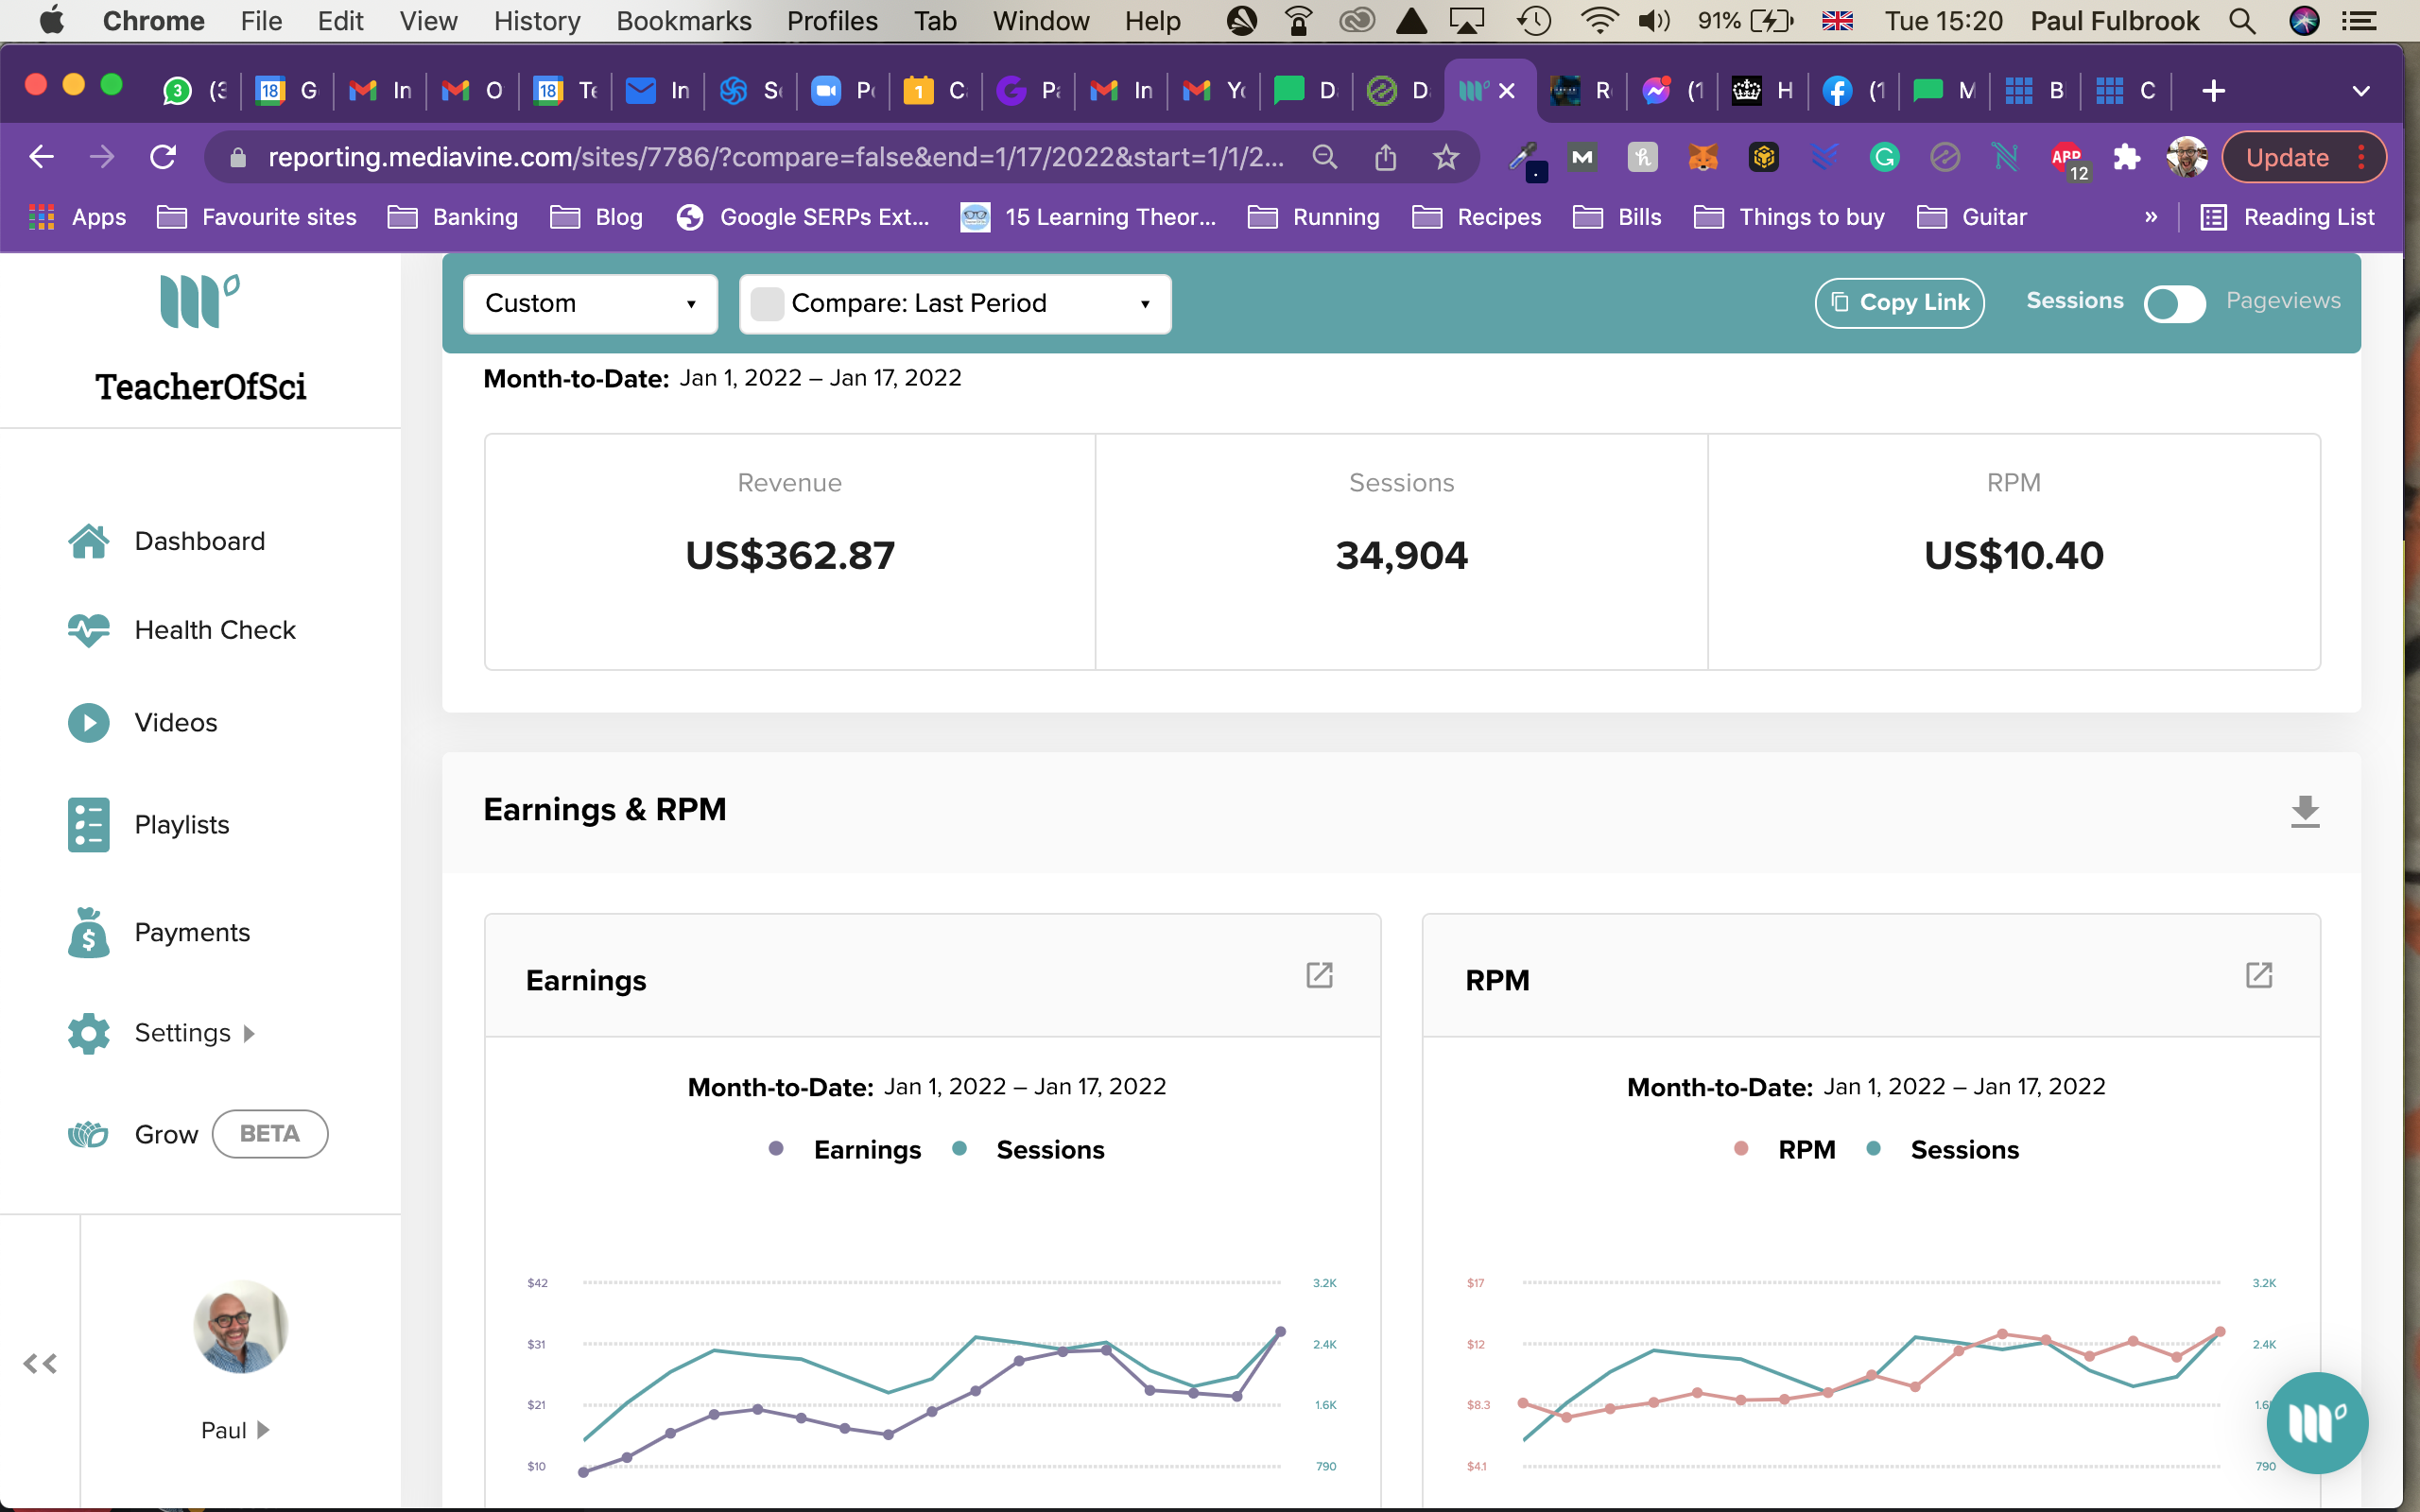Bookmark this page with star icon

1445,157
